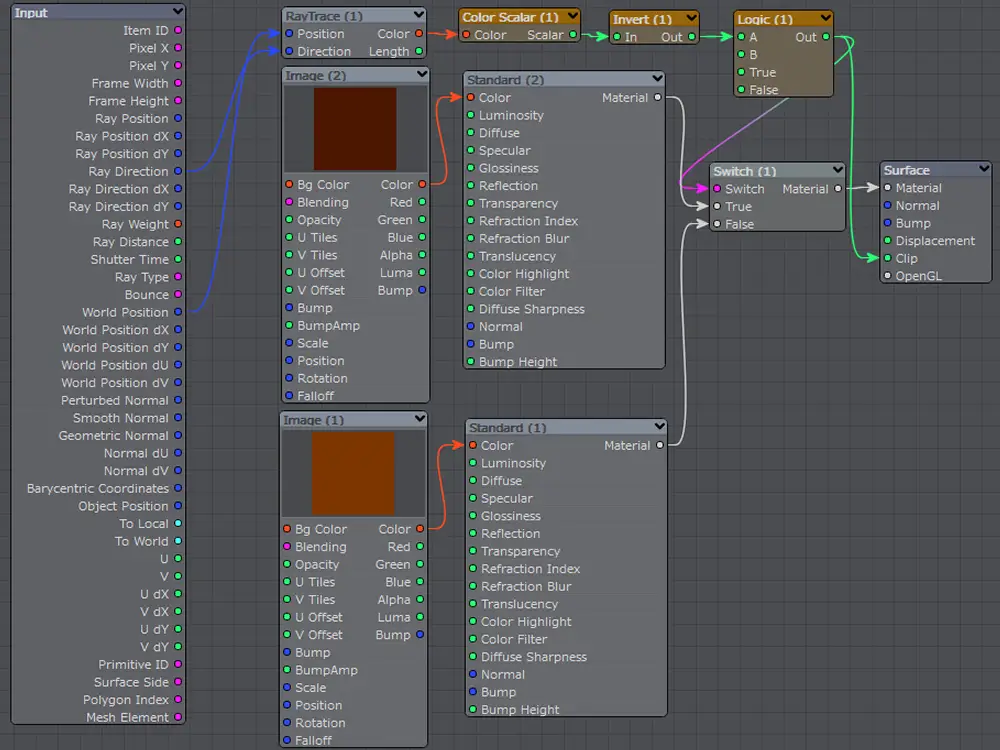Click the World Position socket in Input node
Image resolution: width=1000 pixels, height=750 pixels.
point(178,312)
